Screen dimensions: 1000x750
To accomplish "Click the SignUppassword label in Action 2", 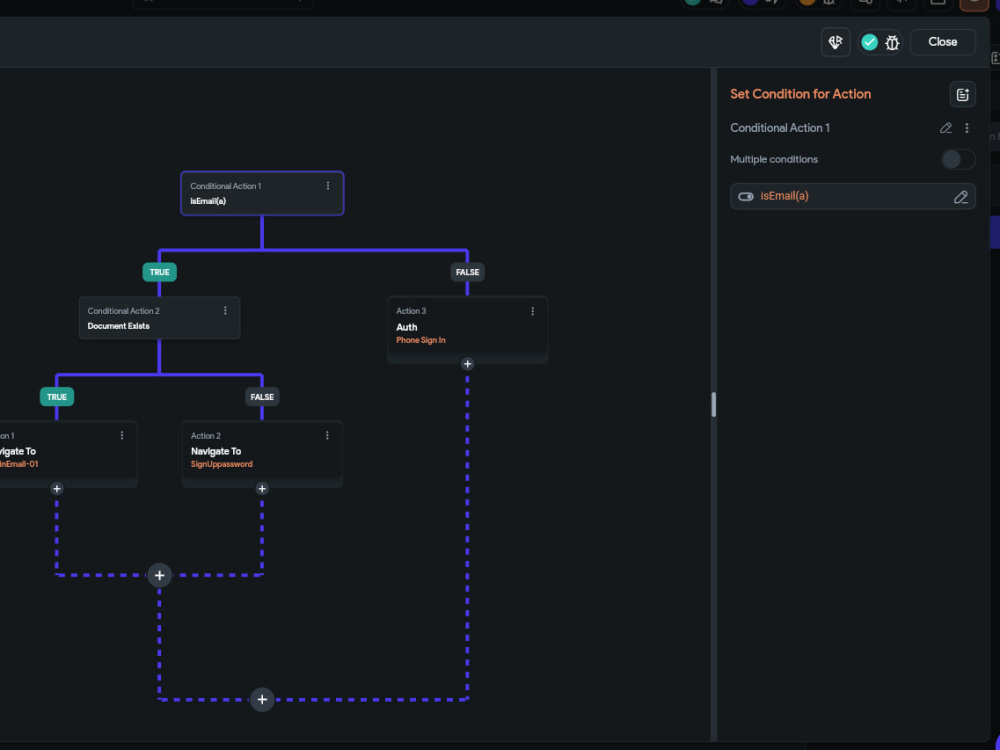I will click(x=221, y=464).
